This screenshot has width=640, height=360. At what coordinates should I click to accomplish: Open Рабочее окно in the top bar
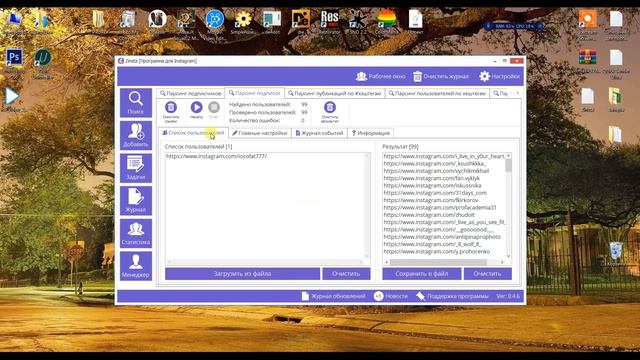(380, 76)
